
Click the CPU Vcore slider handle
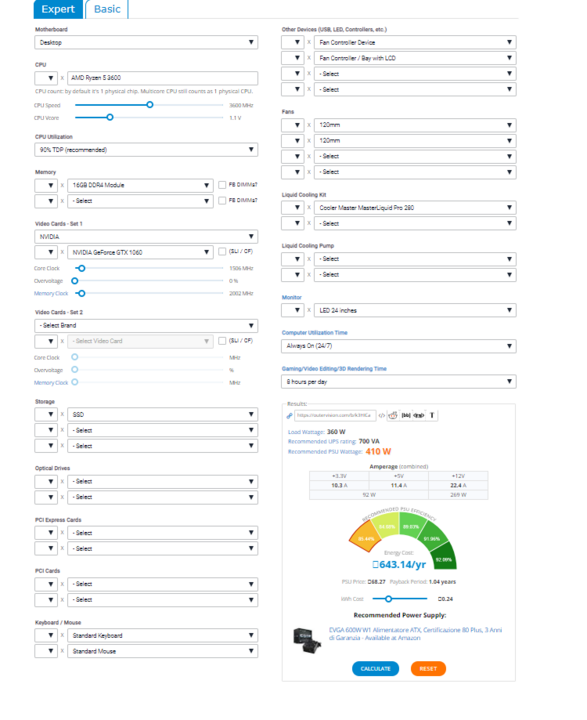[x=110, y=118]
